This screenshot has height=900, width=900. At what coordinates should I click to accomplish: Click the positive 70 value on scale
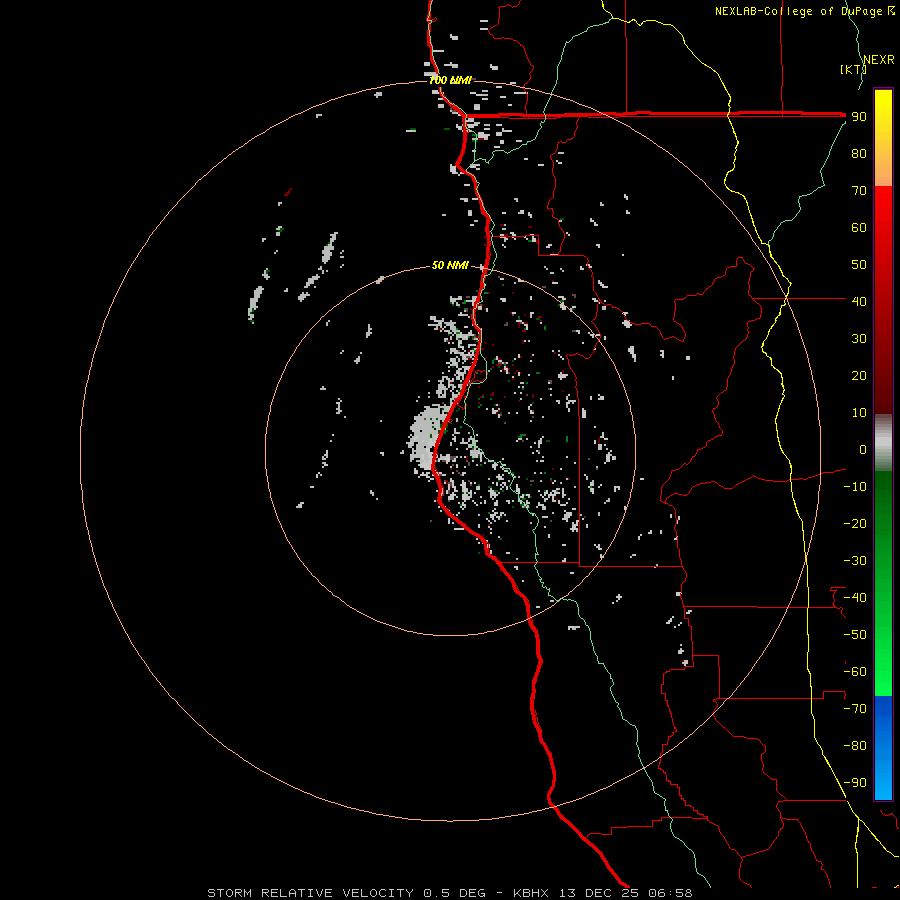coord(859,191)
